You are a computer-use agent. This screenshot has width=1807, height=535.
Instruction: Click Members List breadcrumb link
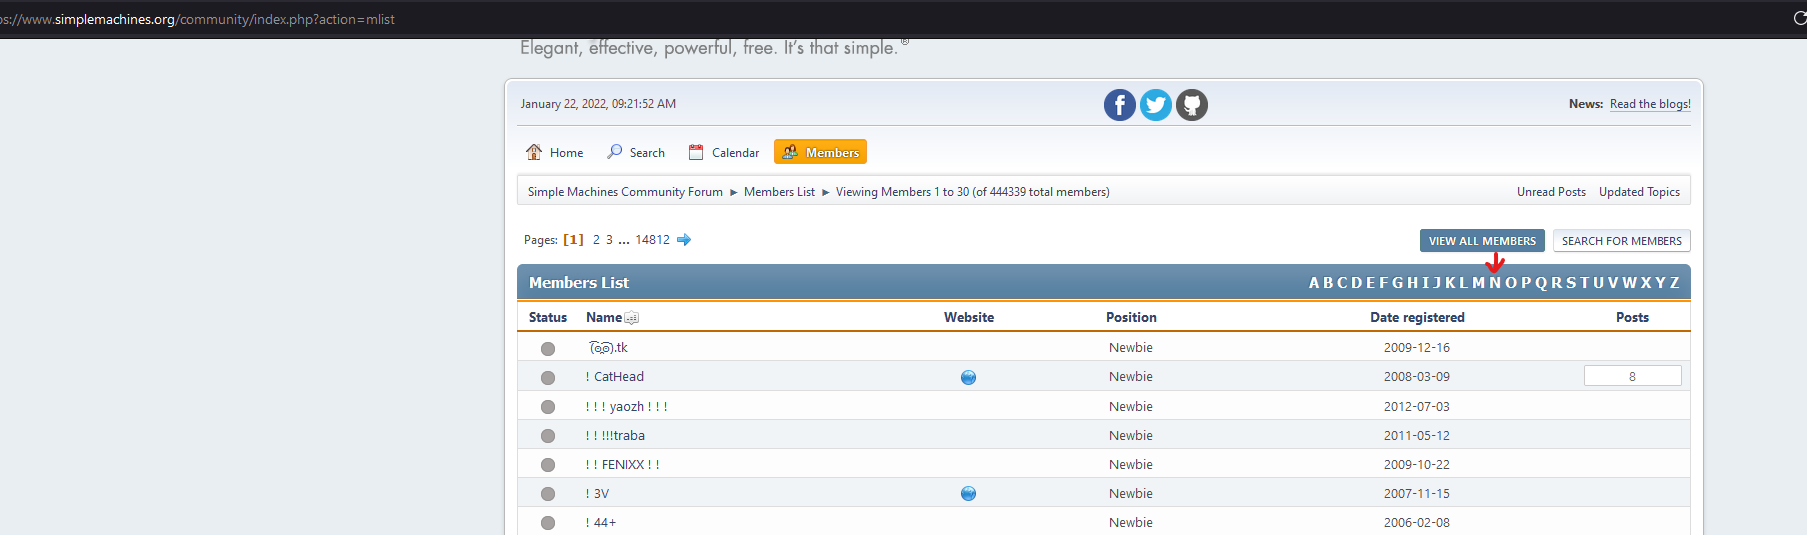pyautogui.click(x=779, y=192)
